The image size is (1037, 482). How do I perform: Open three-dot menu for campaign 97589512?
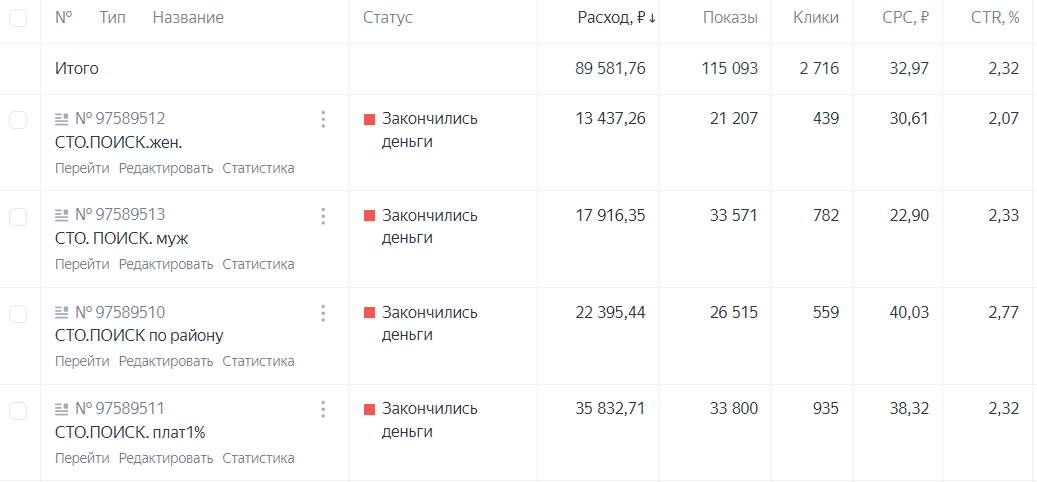click(323, 120)
